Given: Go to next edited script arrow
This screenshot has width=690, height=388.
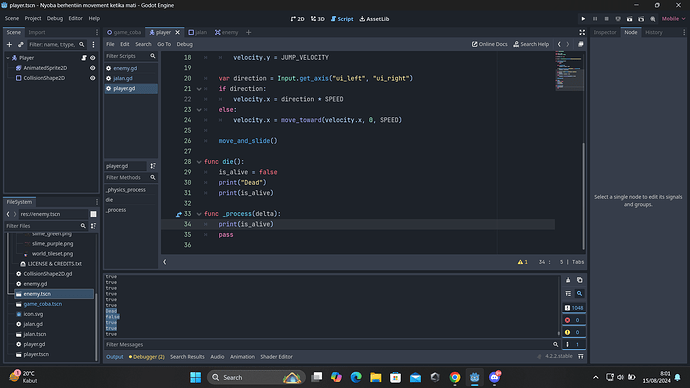Looking at the screenshot, I should pos(568,44).
